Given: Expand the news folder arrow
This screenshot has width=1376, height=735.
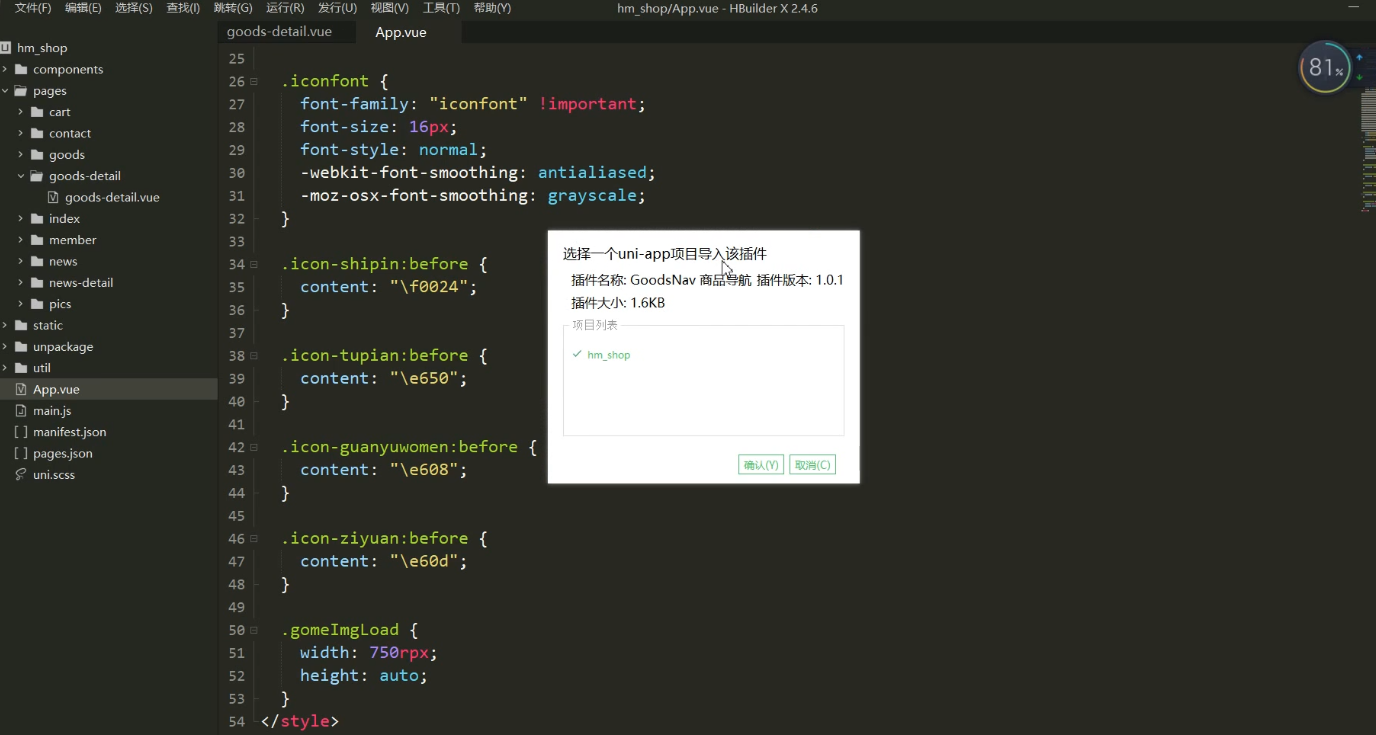Looking at the screenshot, I should 21,261.
